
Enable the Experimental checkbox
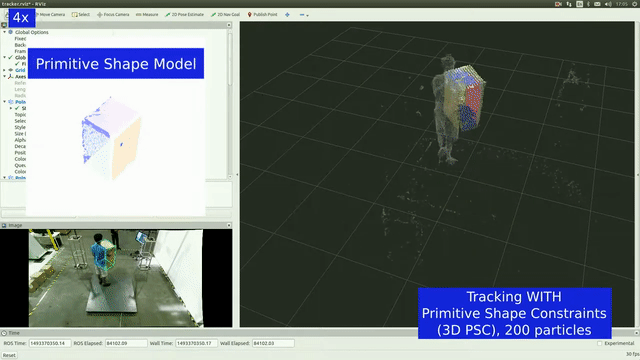(x=600, y=343)
